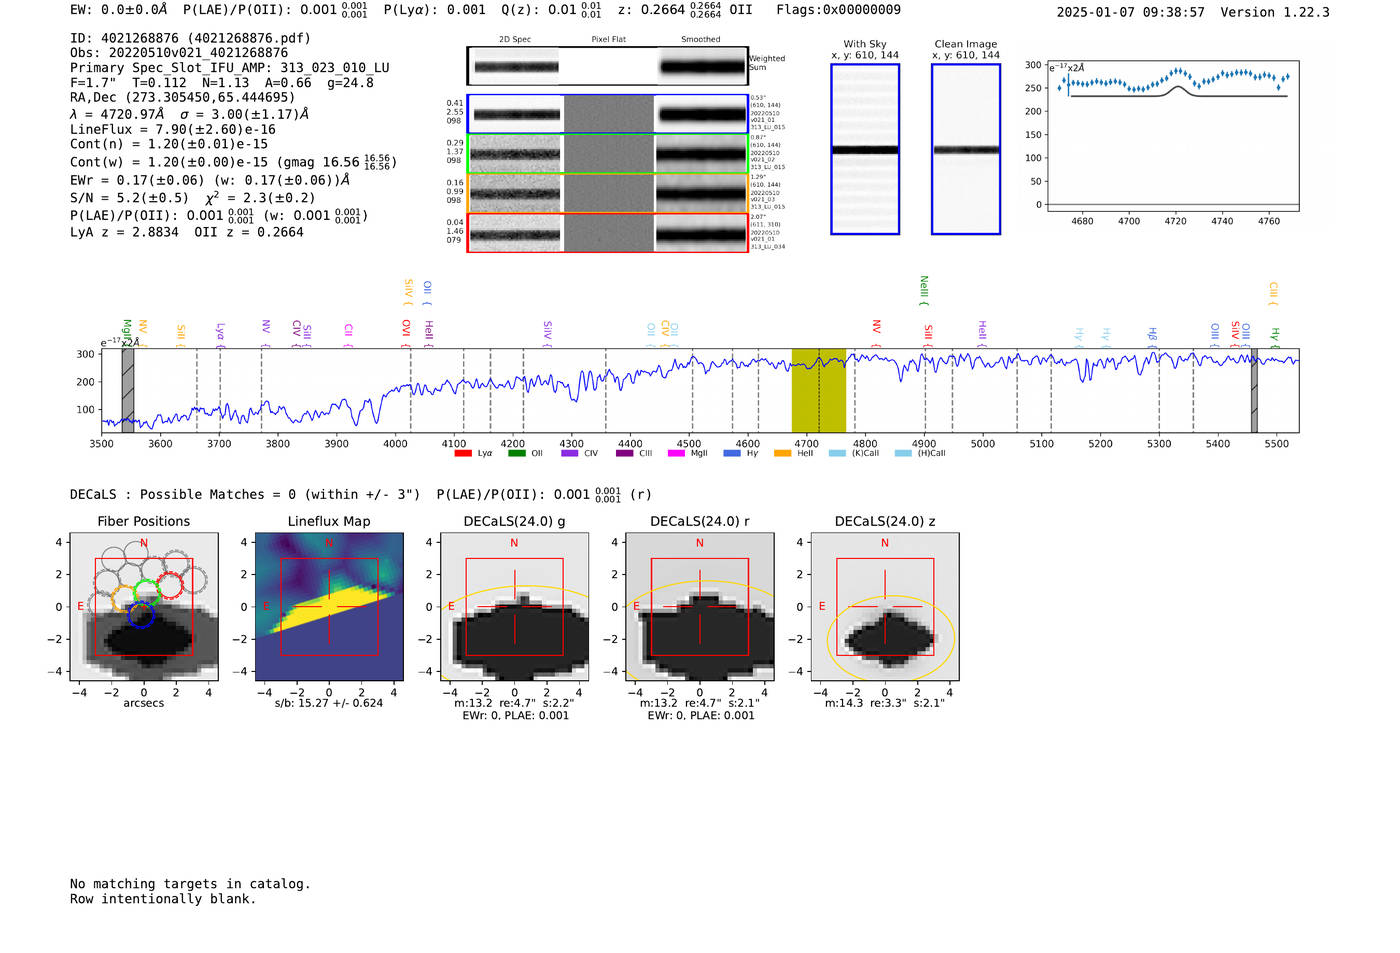Click the LyA z = 2.8834 text

[x=124, y=232]
